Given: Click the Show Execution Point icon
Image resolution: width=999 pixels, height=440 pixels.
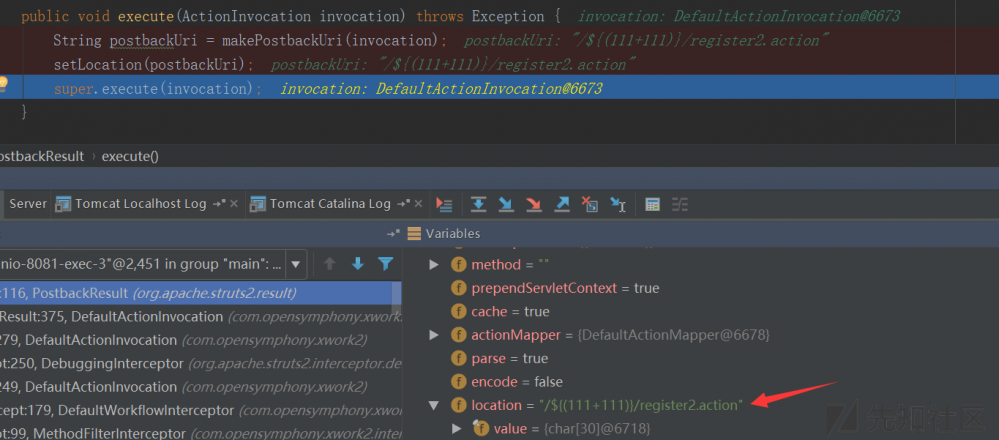Looking at the screenshot, I should point(444,204).
